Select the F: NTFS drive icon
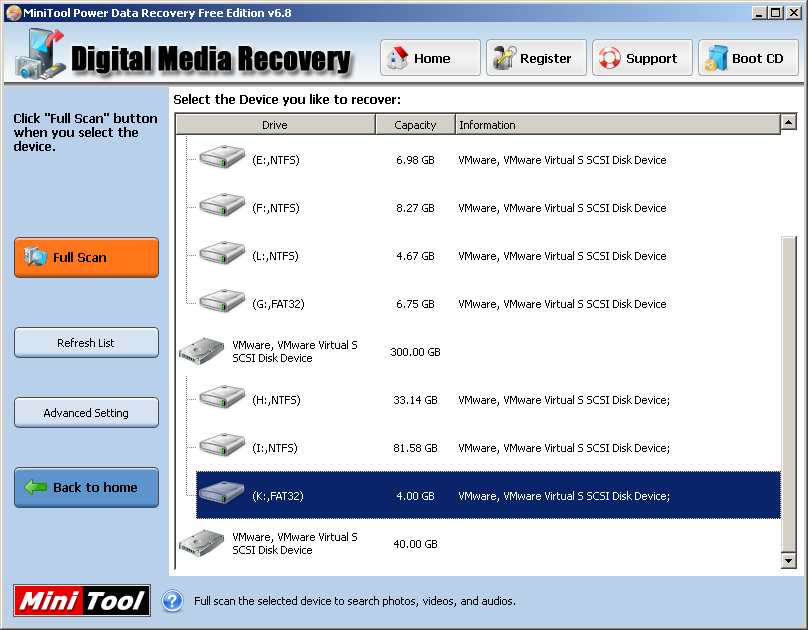This screenshot has height=630, width=808. pyautogui.click(x=222, y=205)
